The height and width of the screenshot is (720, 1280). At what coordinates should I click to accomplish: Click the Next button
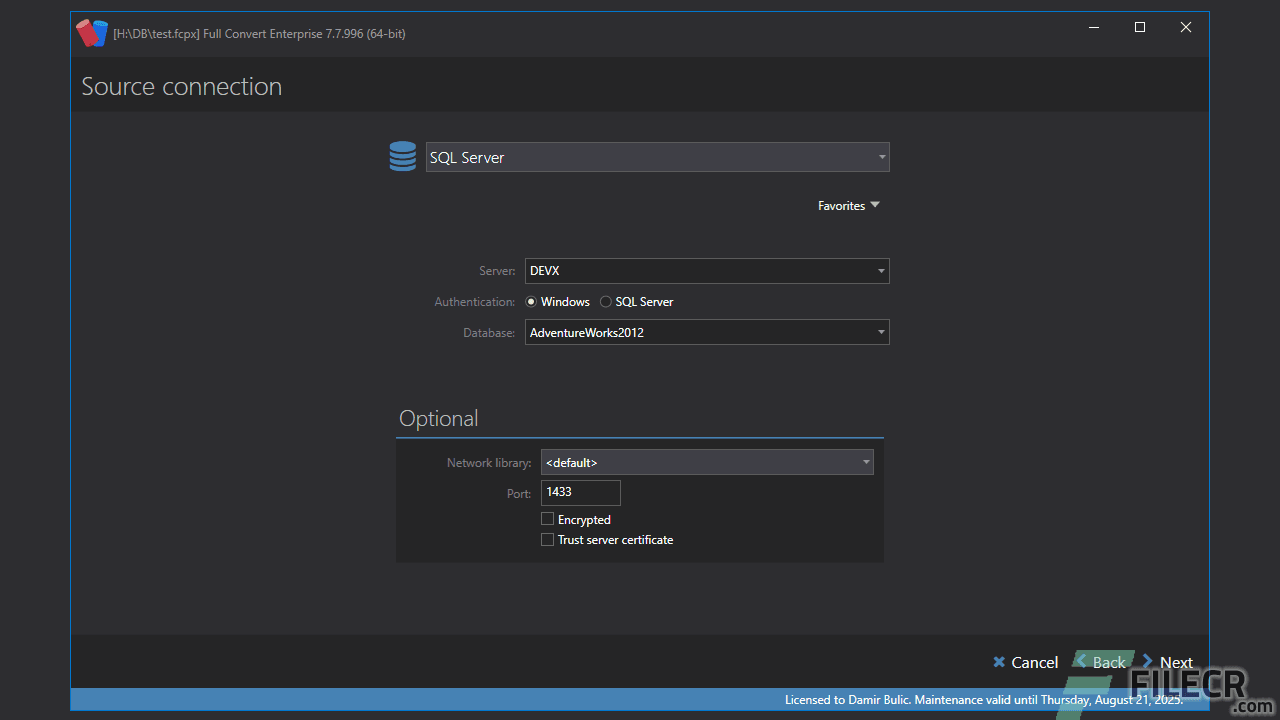[x=1176, y=662]
